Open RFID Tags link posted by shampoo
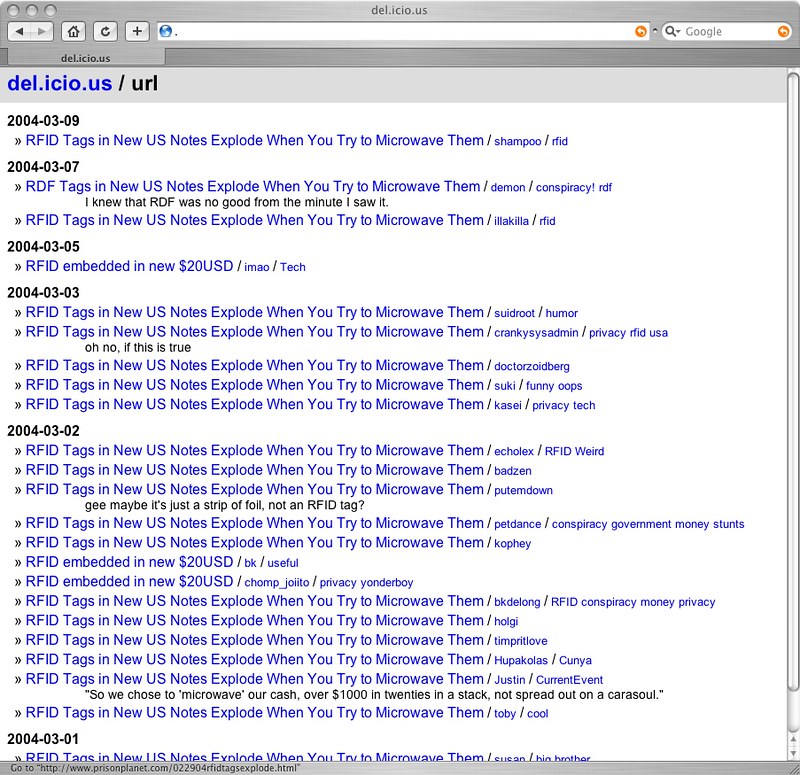The width and height of the screenshot is (800, 775). (254, 140)
